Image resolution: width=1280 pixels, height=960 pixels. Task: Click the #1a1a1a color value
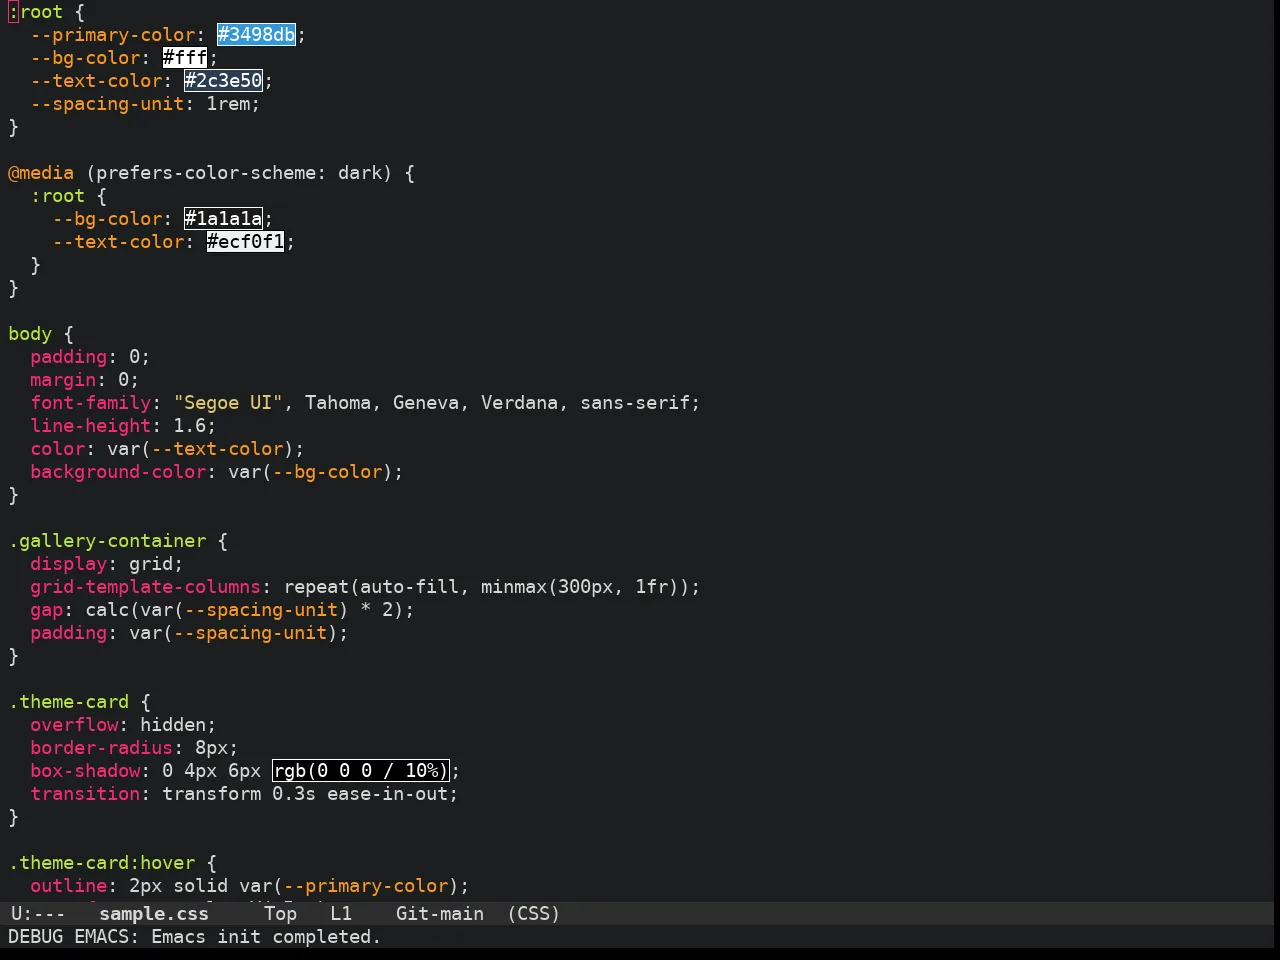tap(224, 219)
